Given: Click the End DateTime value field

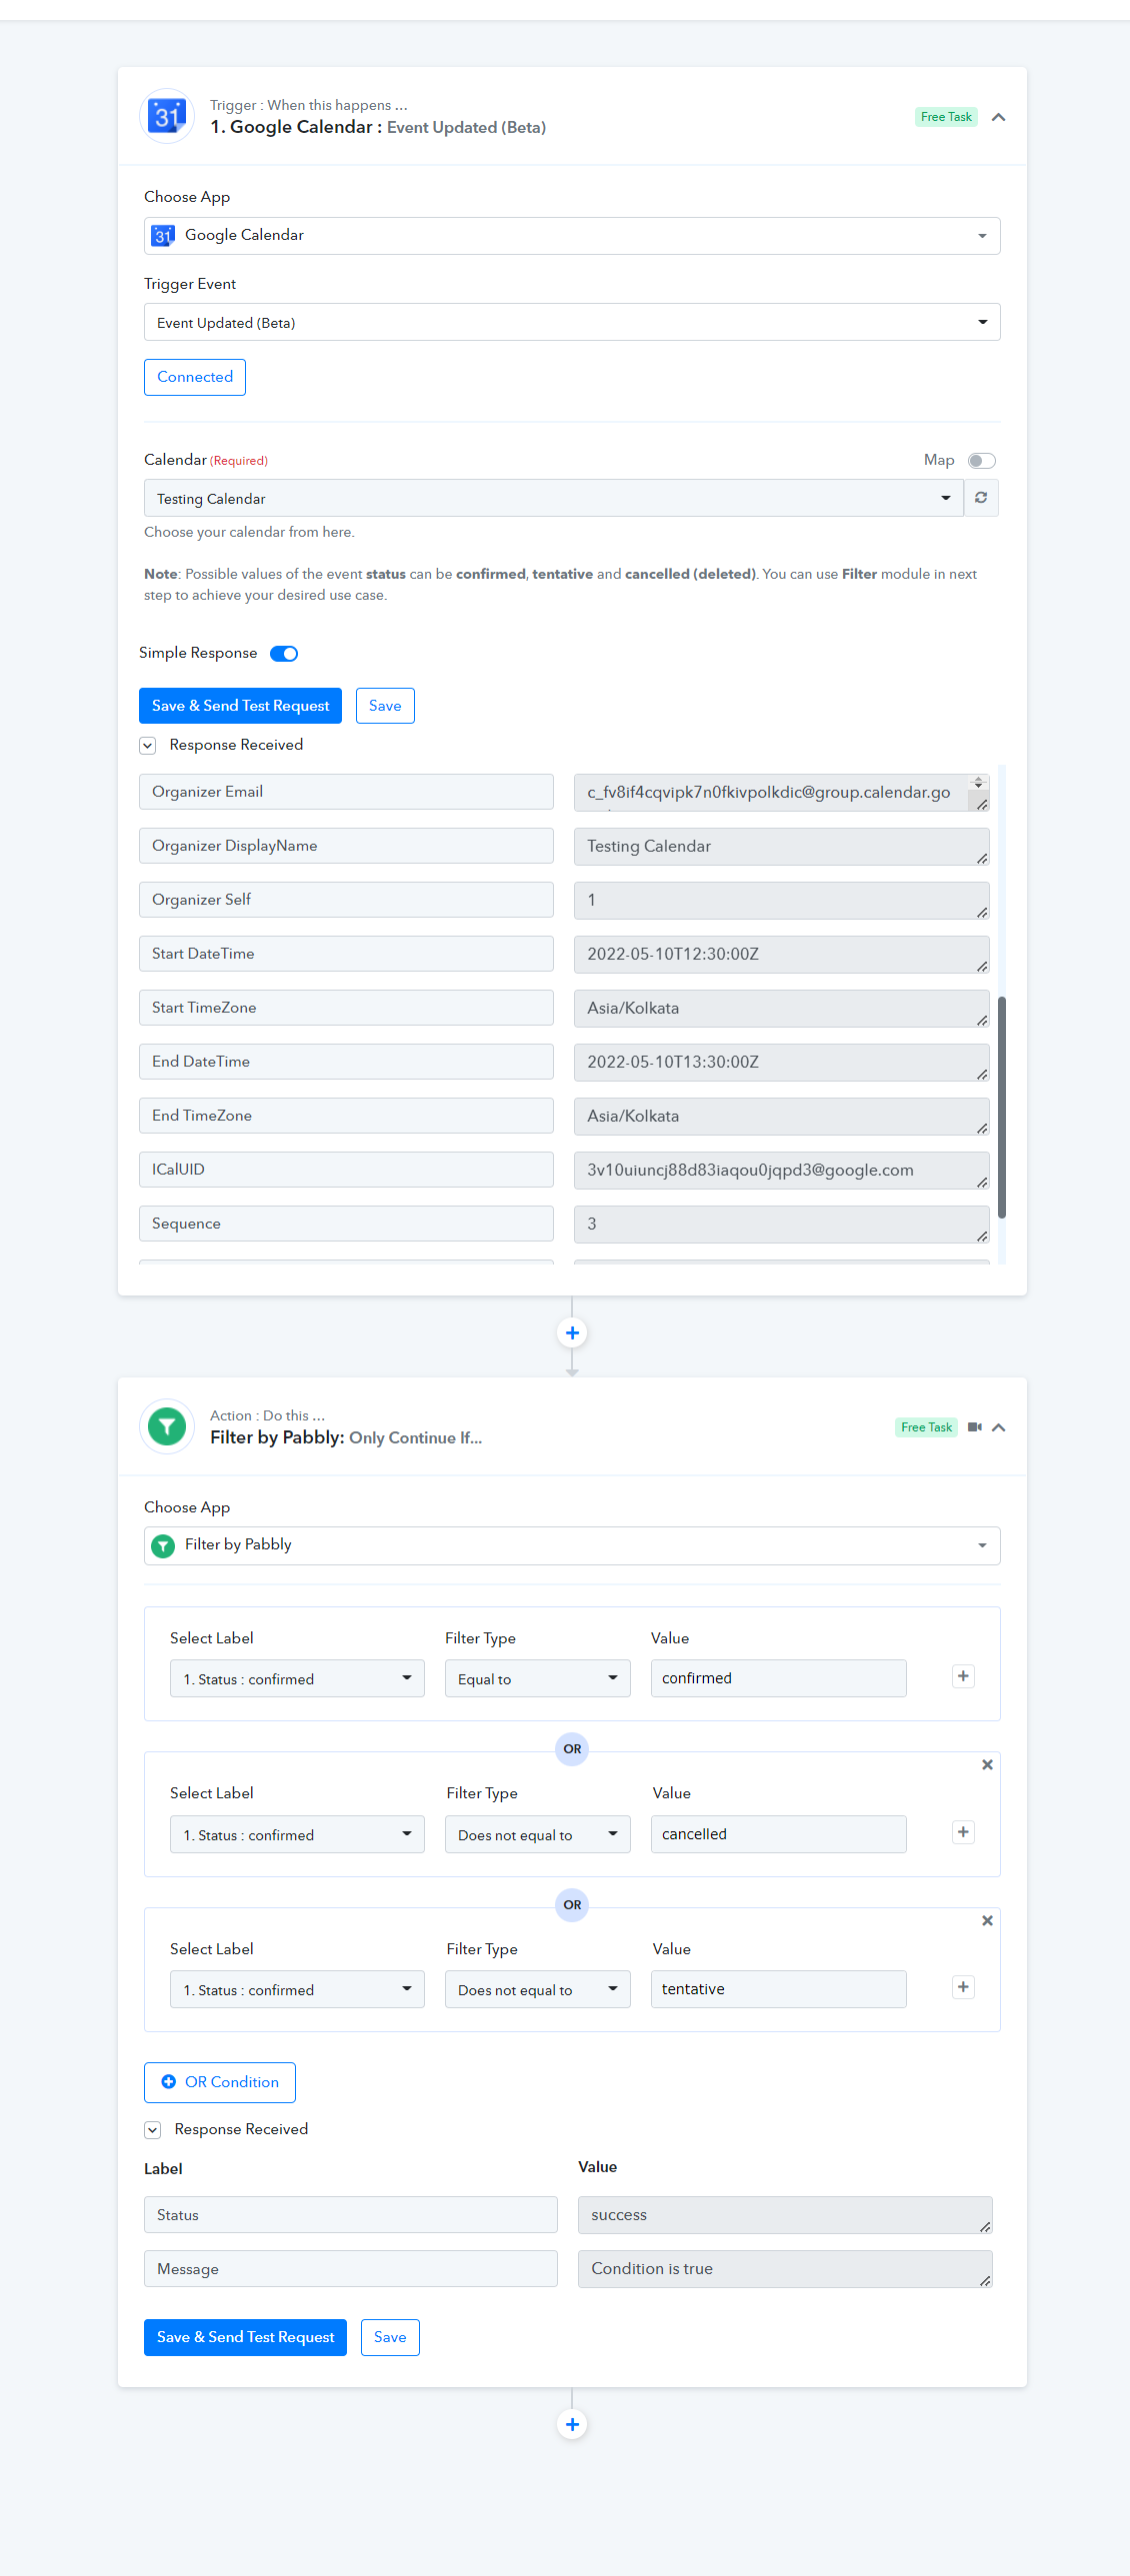Looking at the screenshot, I should (x=781, y=1062).
